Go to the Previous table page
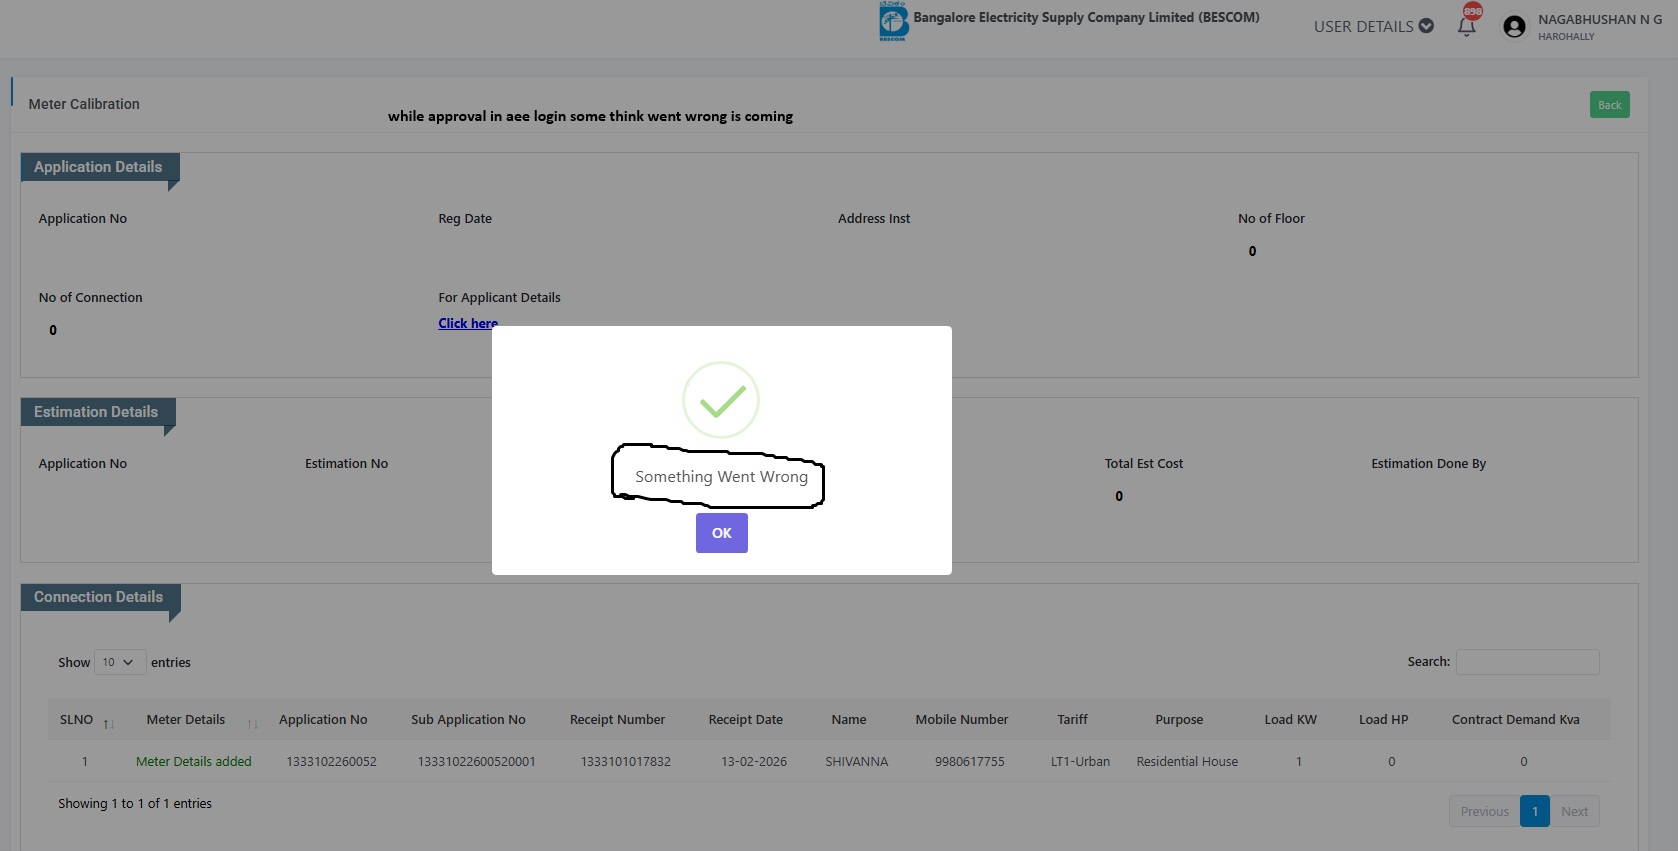The height and width of the screenshot is (851, 1678). (1484, 811)
